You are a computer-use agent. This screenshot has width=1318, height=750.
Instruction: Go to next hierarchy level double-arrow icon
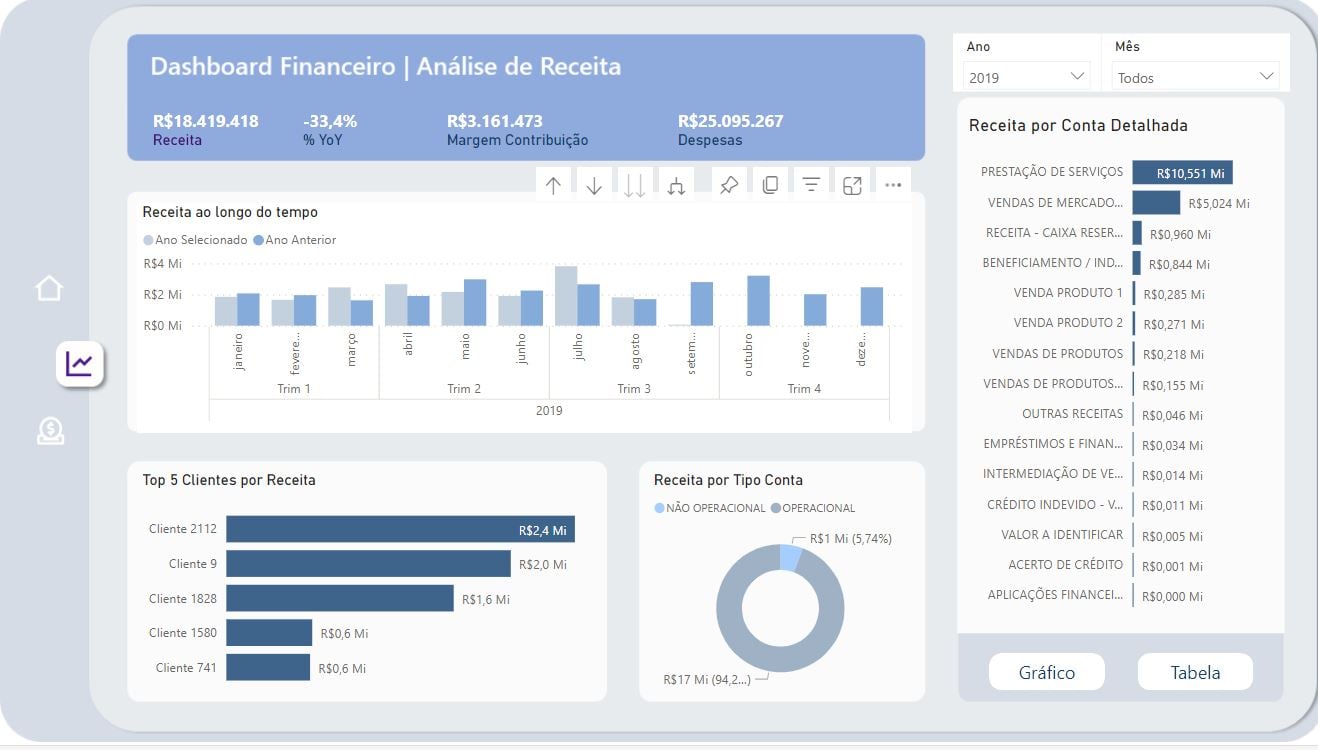pyautogui.click(x=635, y=185)
